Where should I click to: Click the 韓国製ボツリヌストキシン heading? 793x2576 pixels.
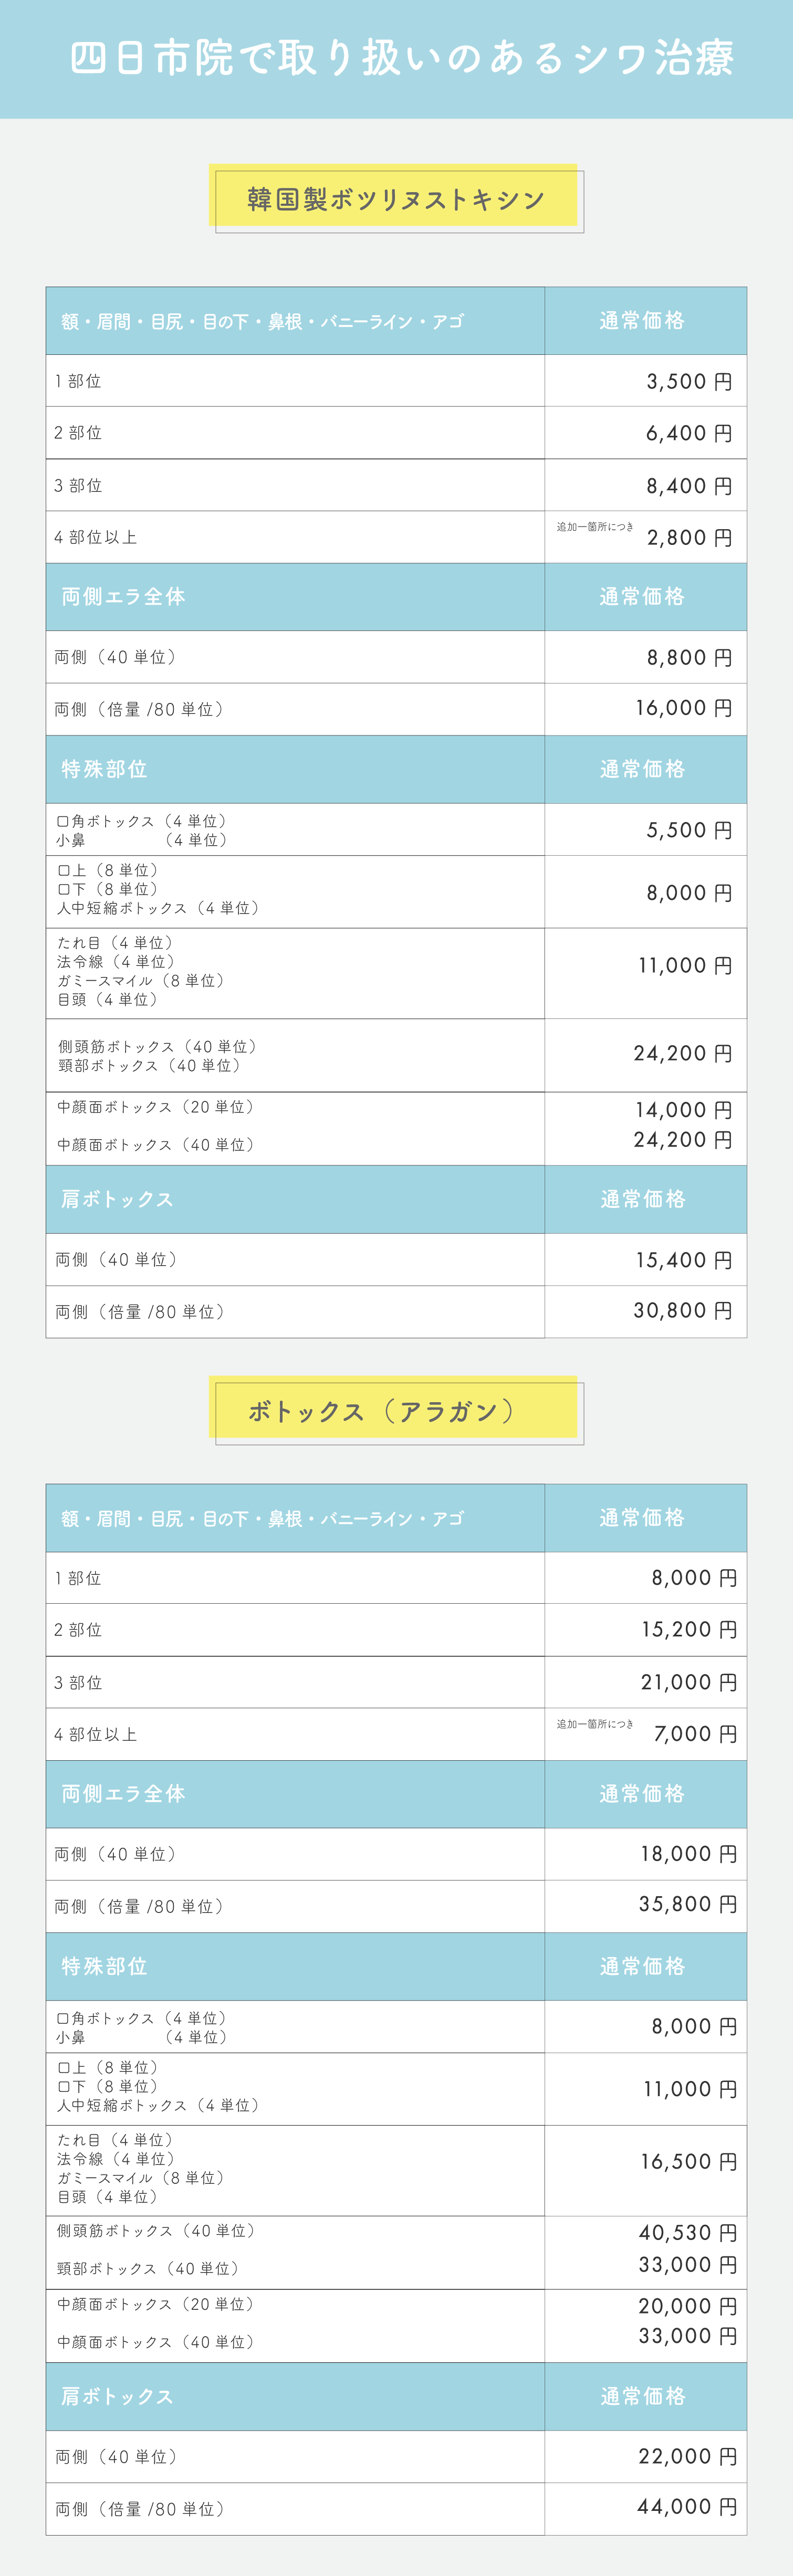click(x=396, y=200)
